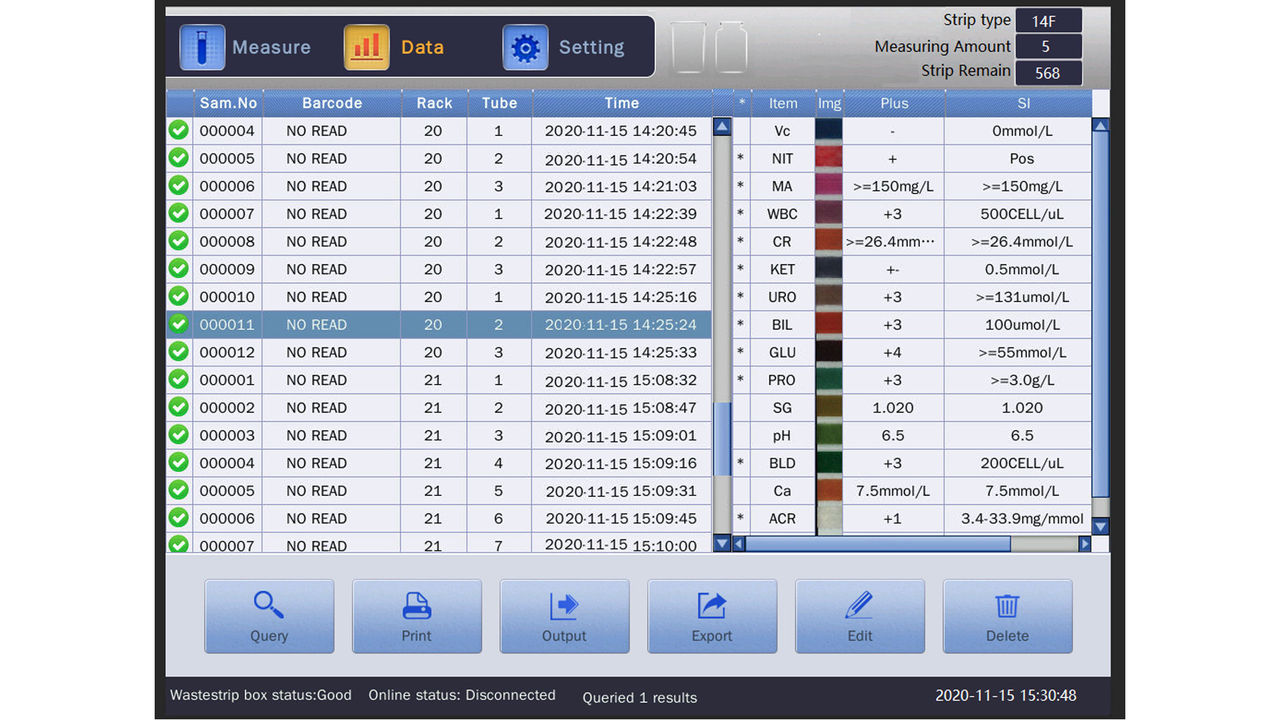Click the NIT red color strip image
This screenshot has width=1280, height=720.
829,158
